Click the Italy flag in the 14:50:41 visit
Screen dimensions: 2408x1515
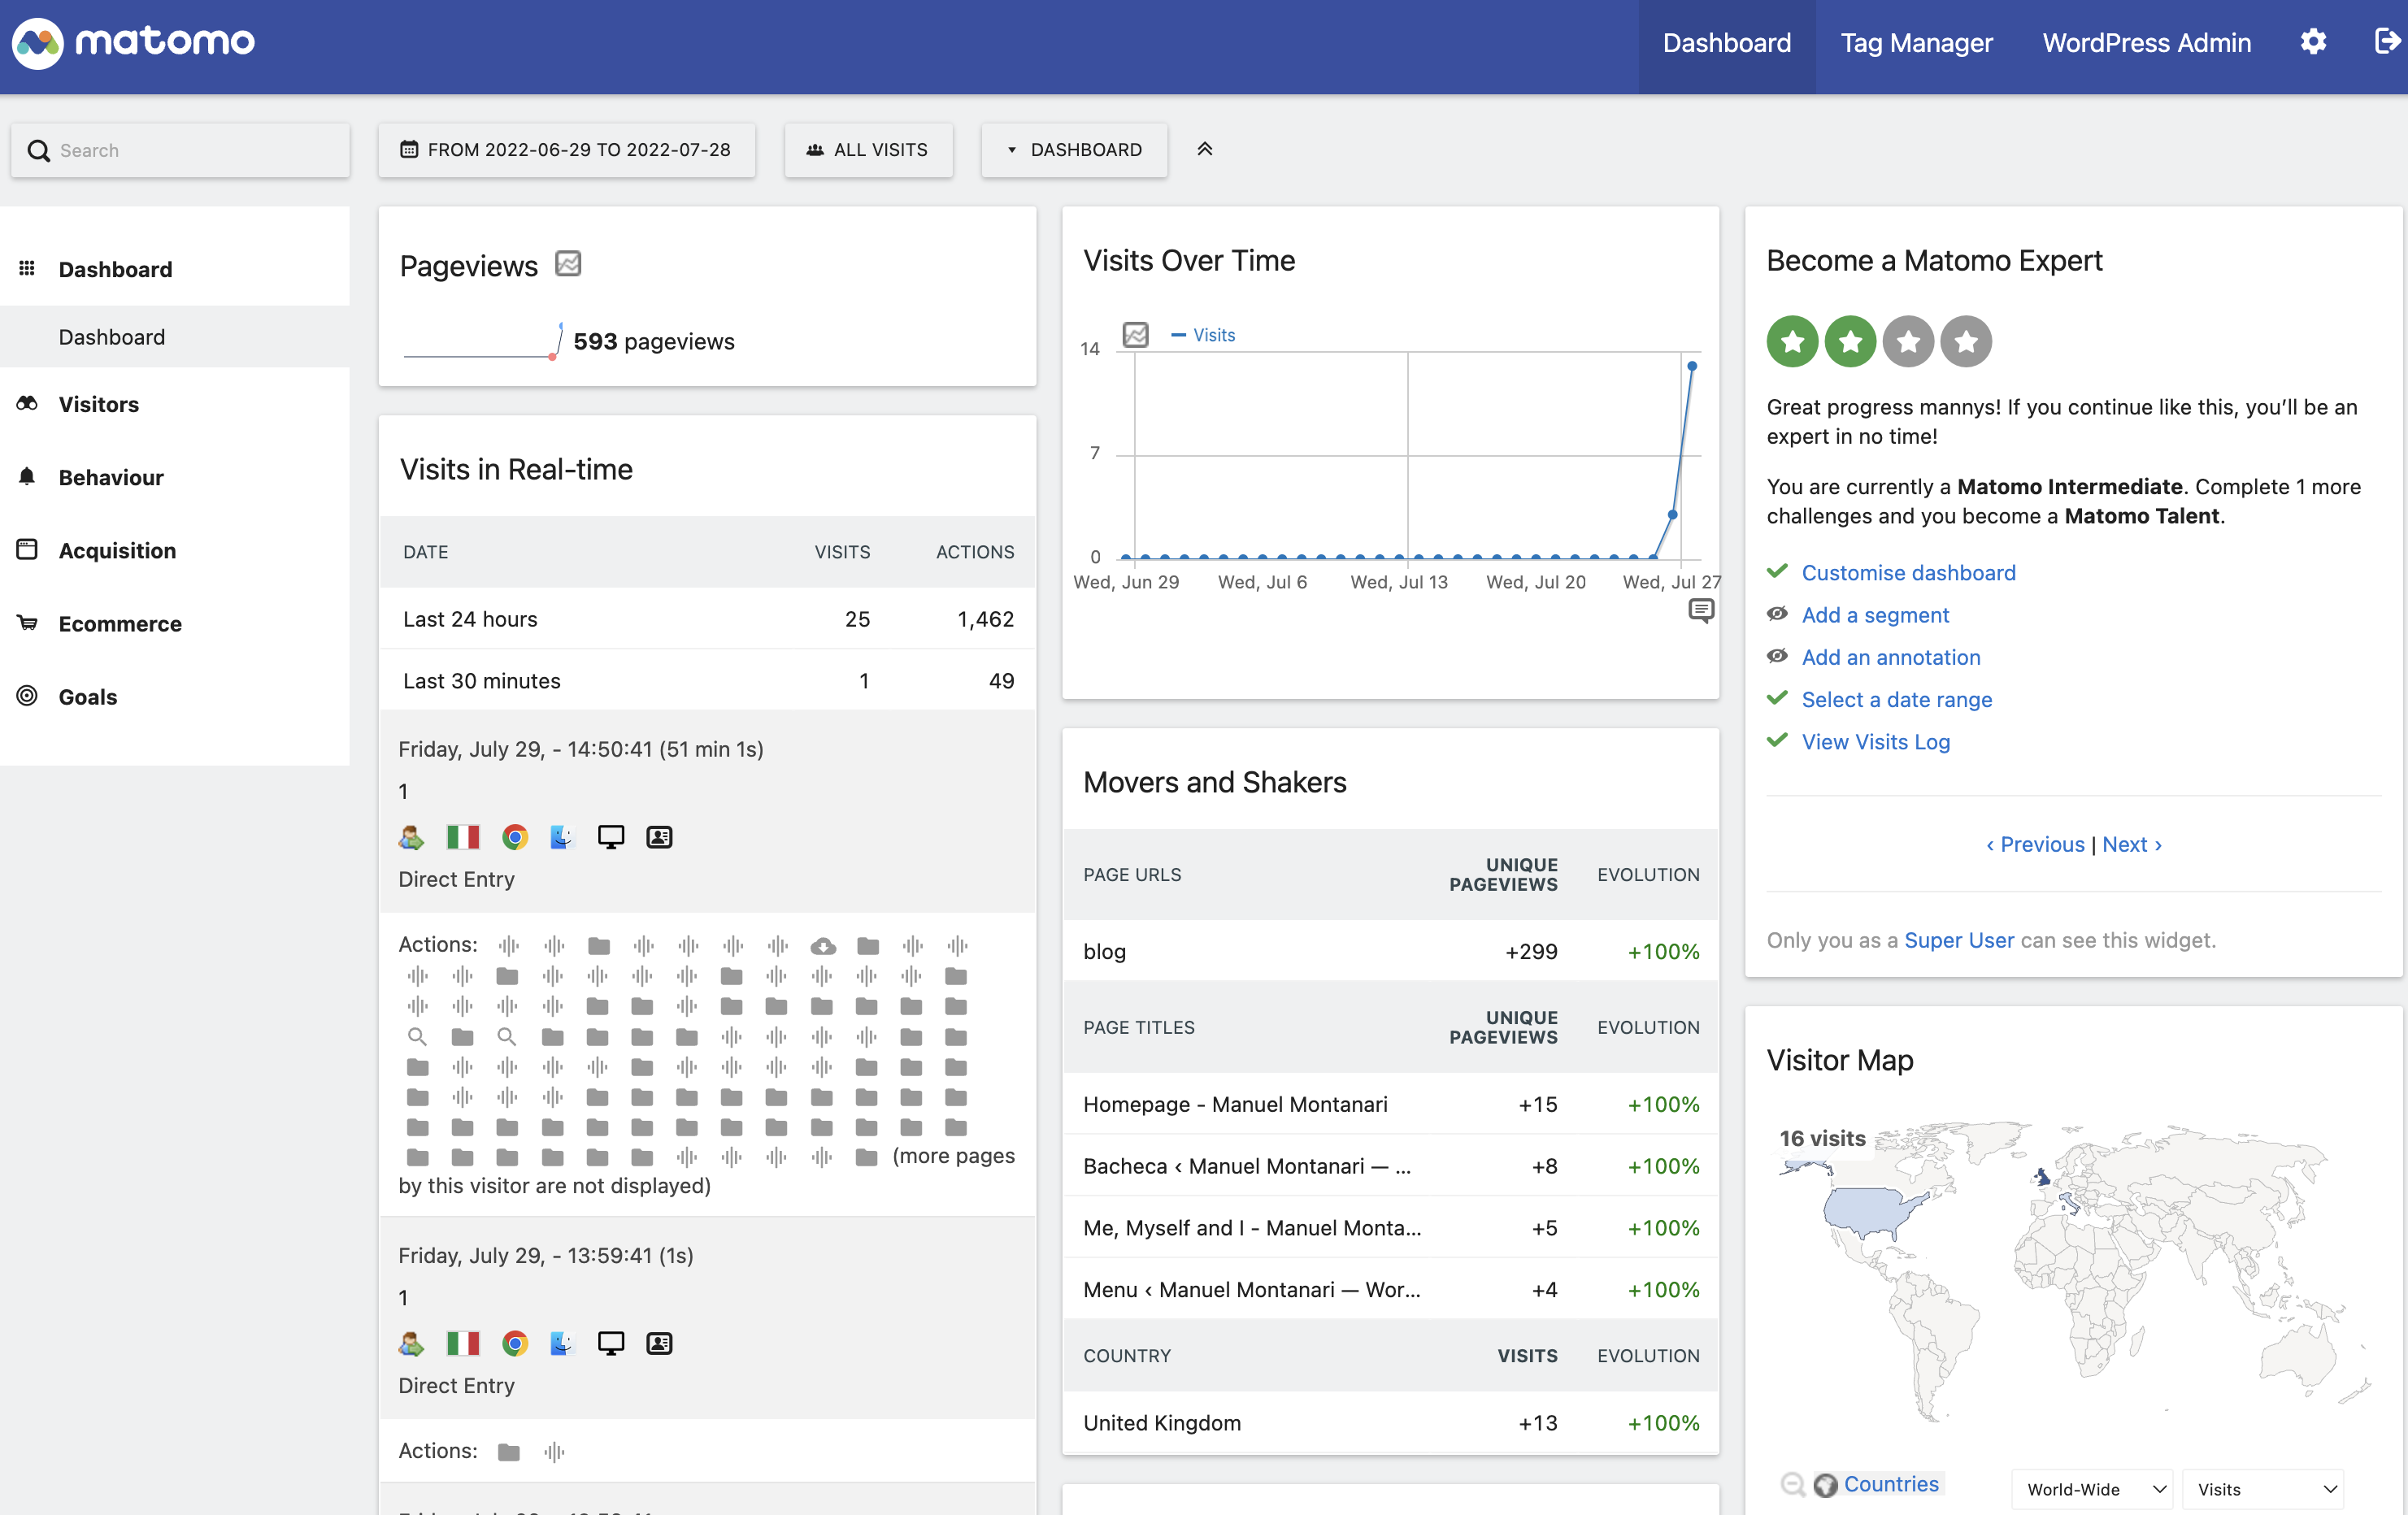pos(463,837)
